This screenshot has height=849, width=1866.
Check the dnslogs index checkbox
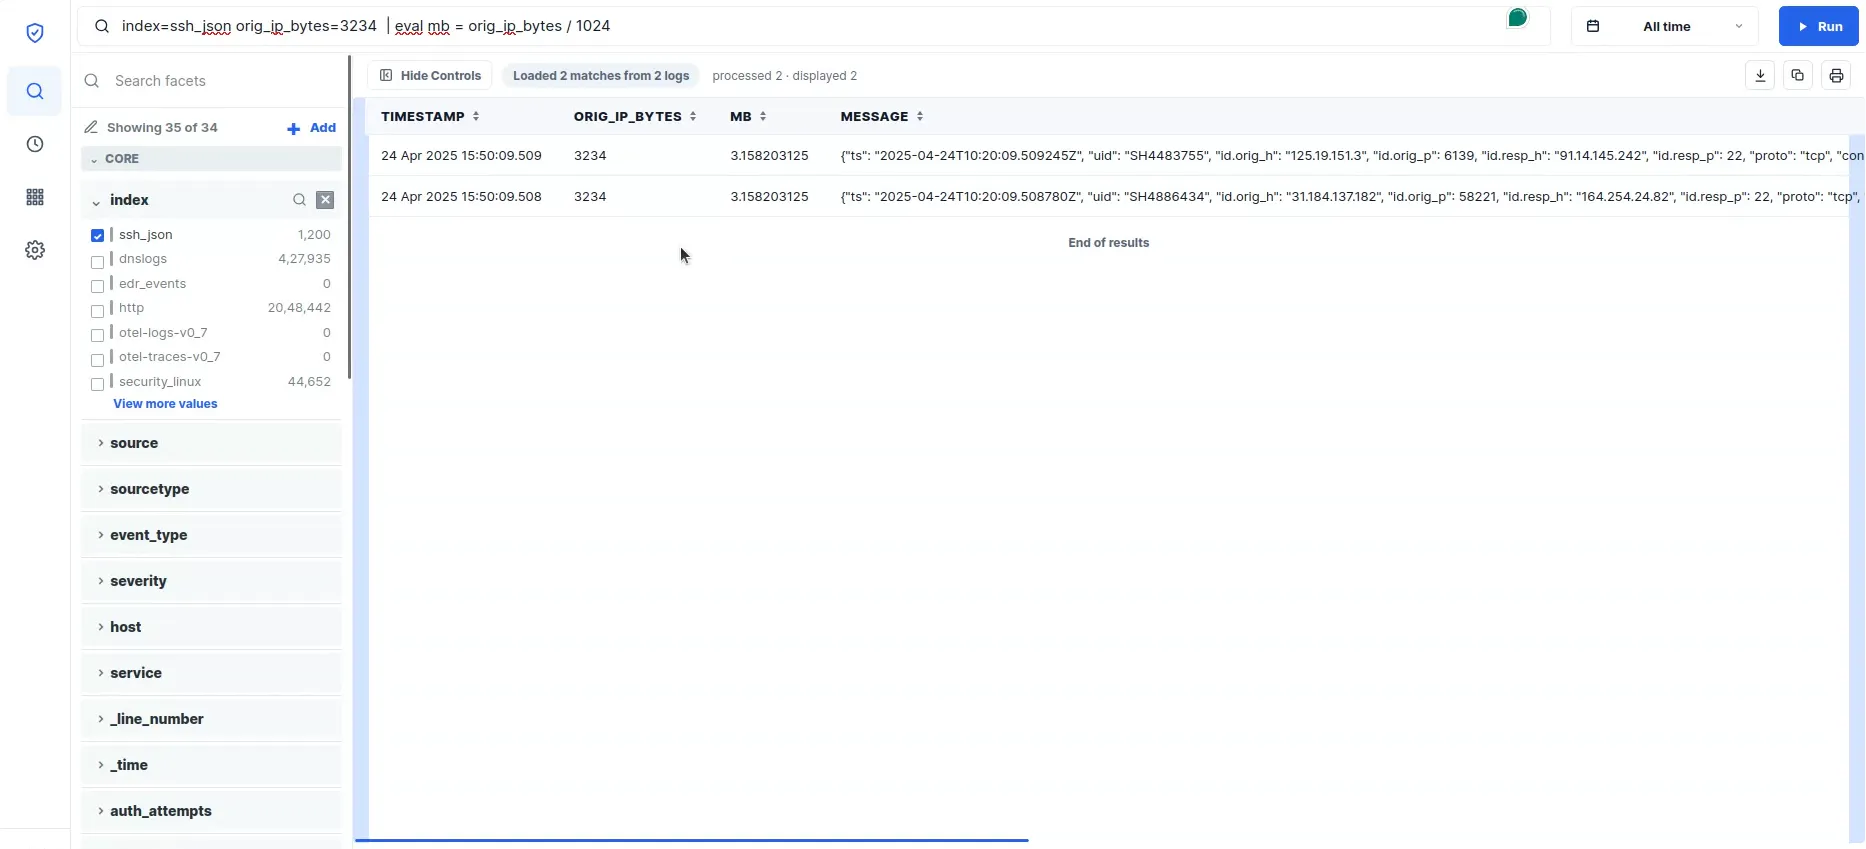pos(97,262)
